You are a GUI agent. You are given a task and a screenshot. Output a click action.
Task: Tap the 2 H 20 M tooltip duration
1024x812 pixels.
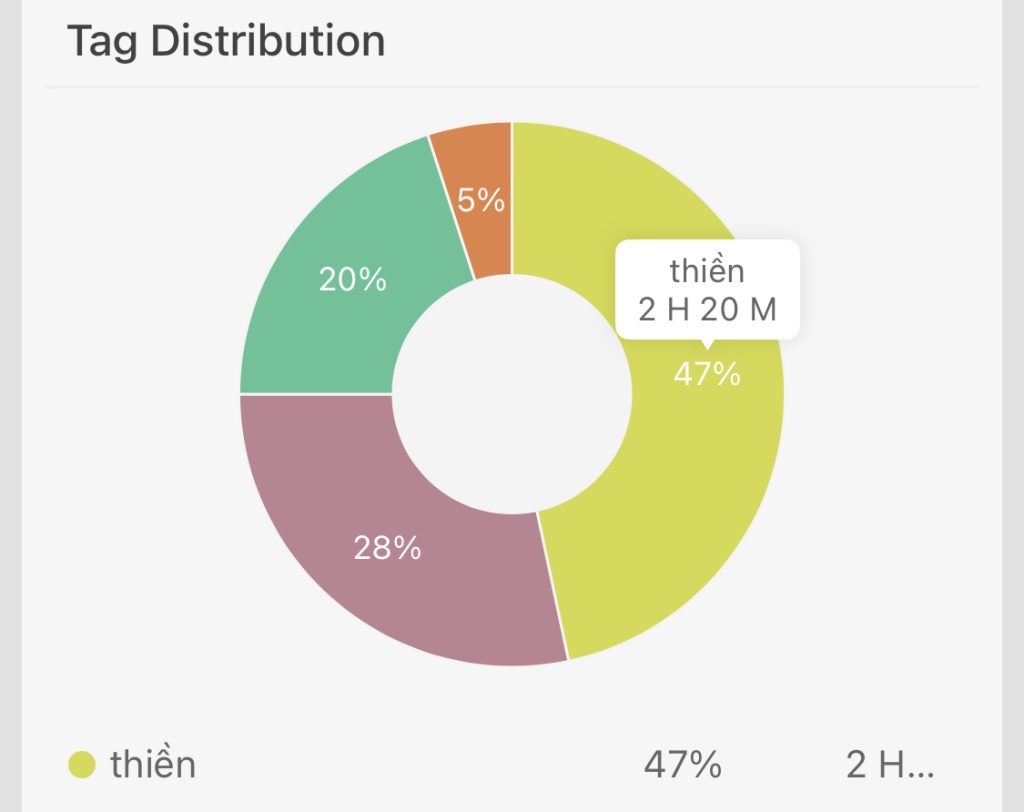[x=707, y=309]
